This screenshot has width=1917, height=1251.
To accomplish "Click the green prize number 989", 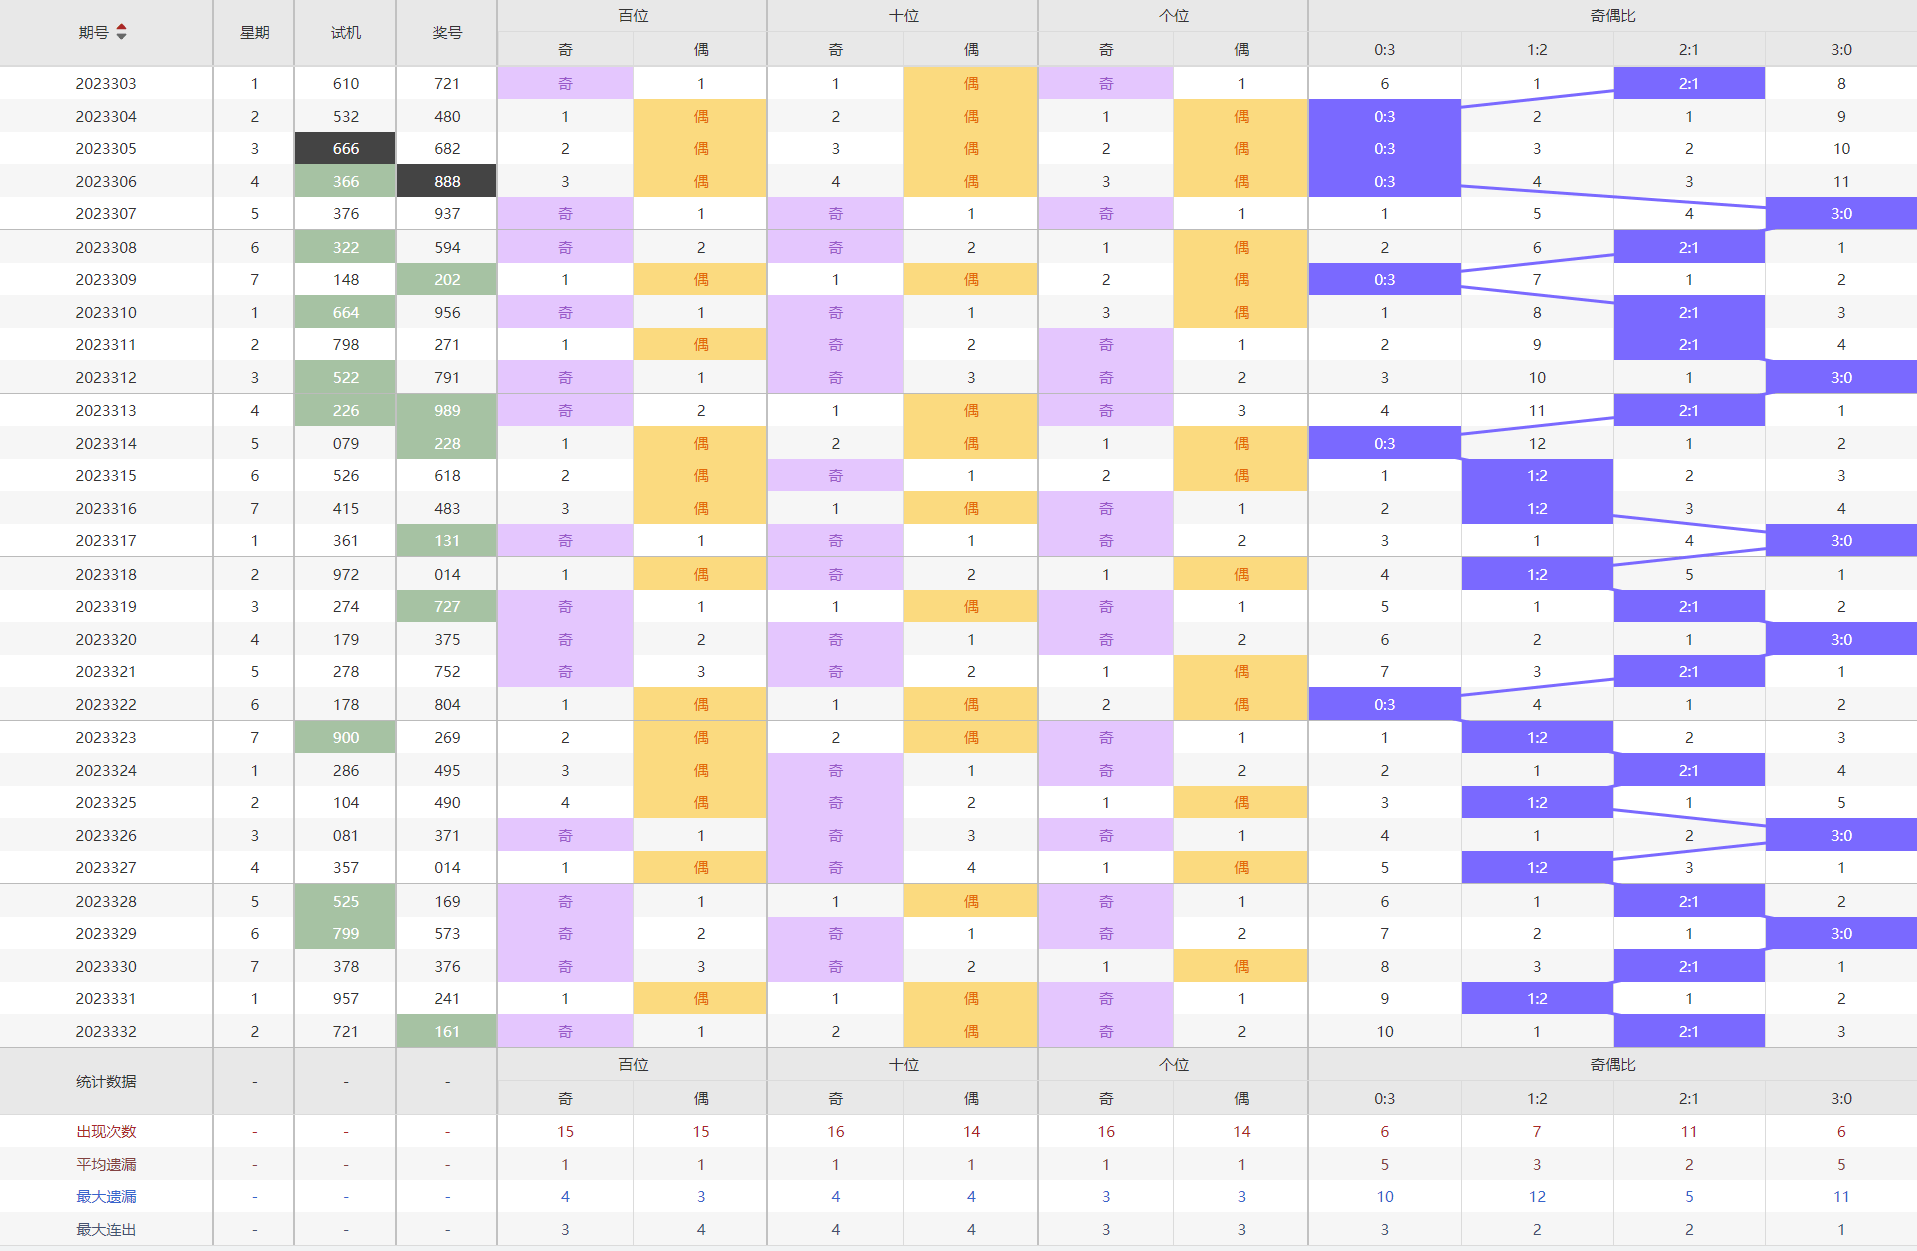I will click(447, 410).
